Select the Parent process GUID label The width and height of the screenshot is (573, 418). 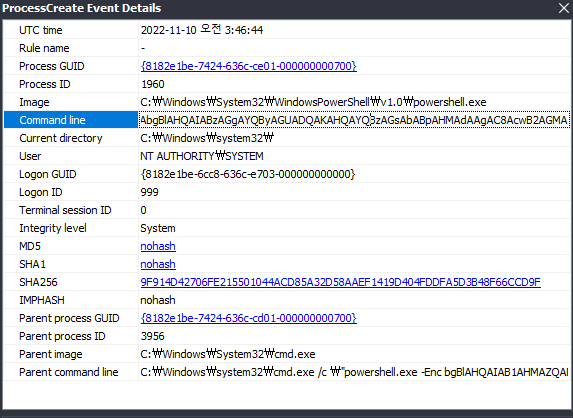tap(69, 318)
